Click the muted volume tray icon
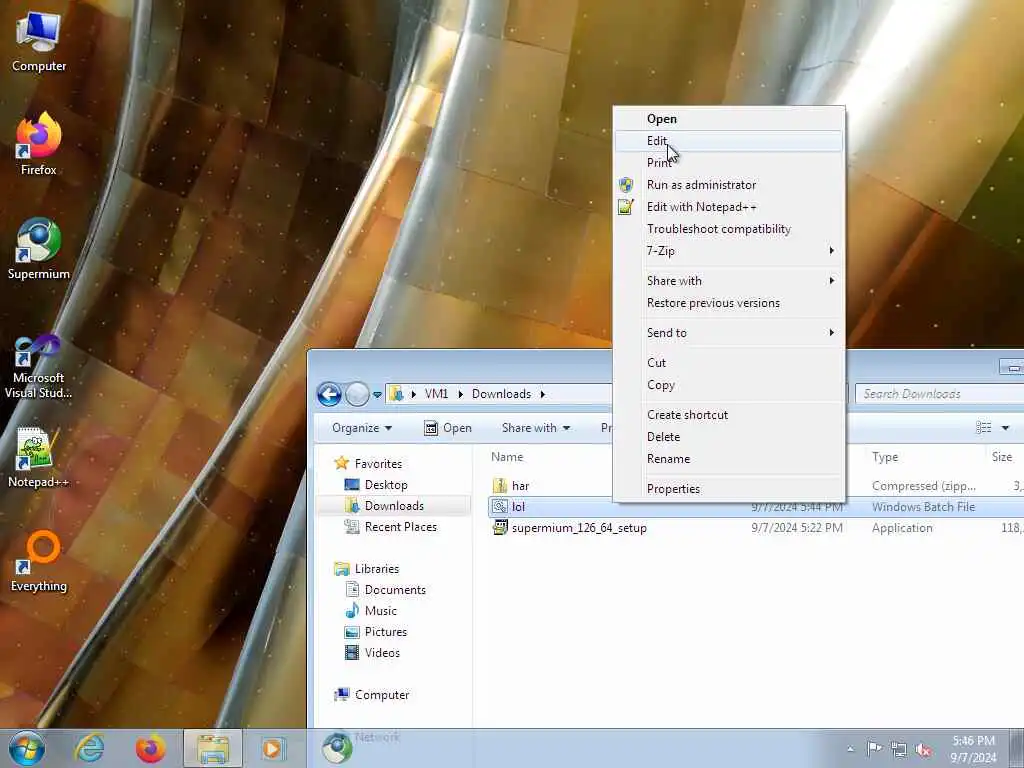This screenshot has height=768, width=1024. [923, 750]
